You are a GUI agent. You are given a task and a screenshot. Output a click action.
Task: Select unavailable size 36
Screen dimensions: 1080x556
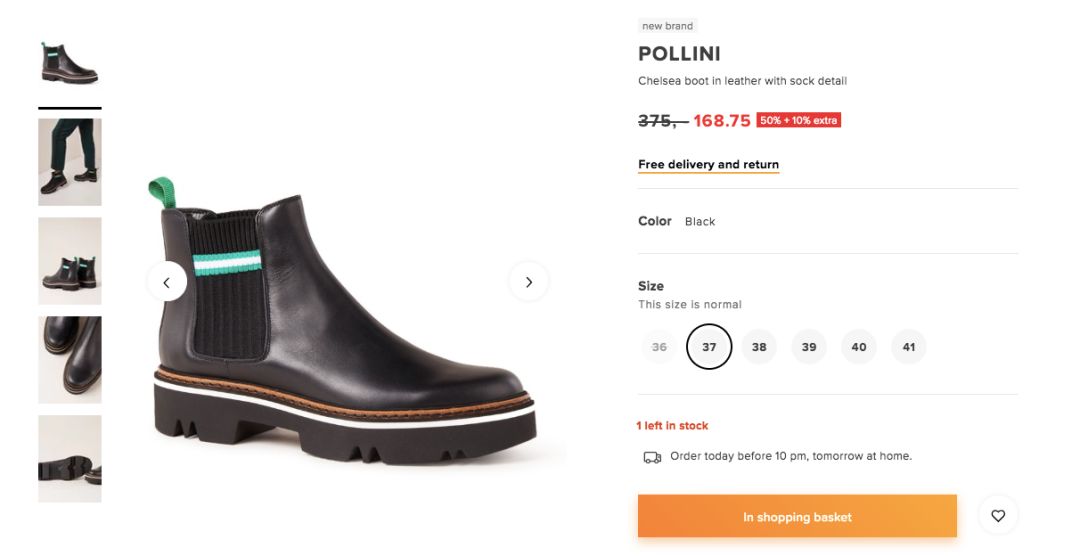[659, 347]
